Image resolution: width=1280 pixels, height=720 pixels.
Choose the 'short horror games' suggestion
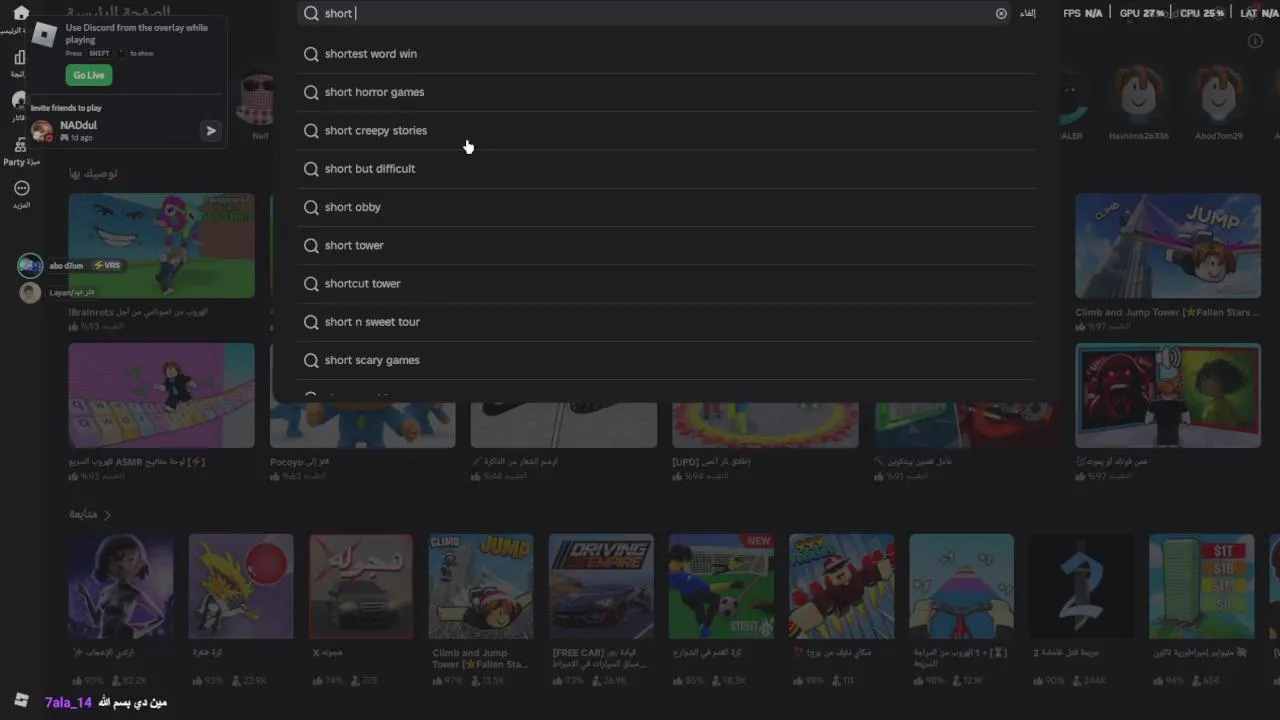point(666,92)
